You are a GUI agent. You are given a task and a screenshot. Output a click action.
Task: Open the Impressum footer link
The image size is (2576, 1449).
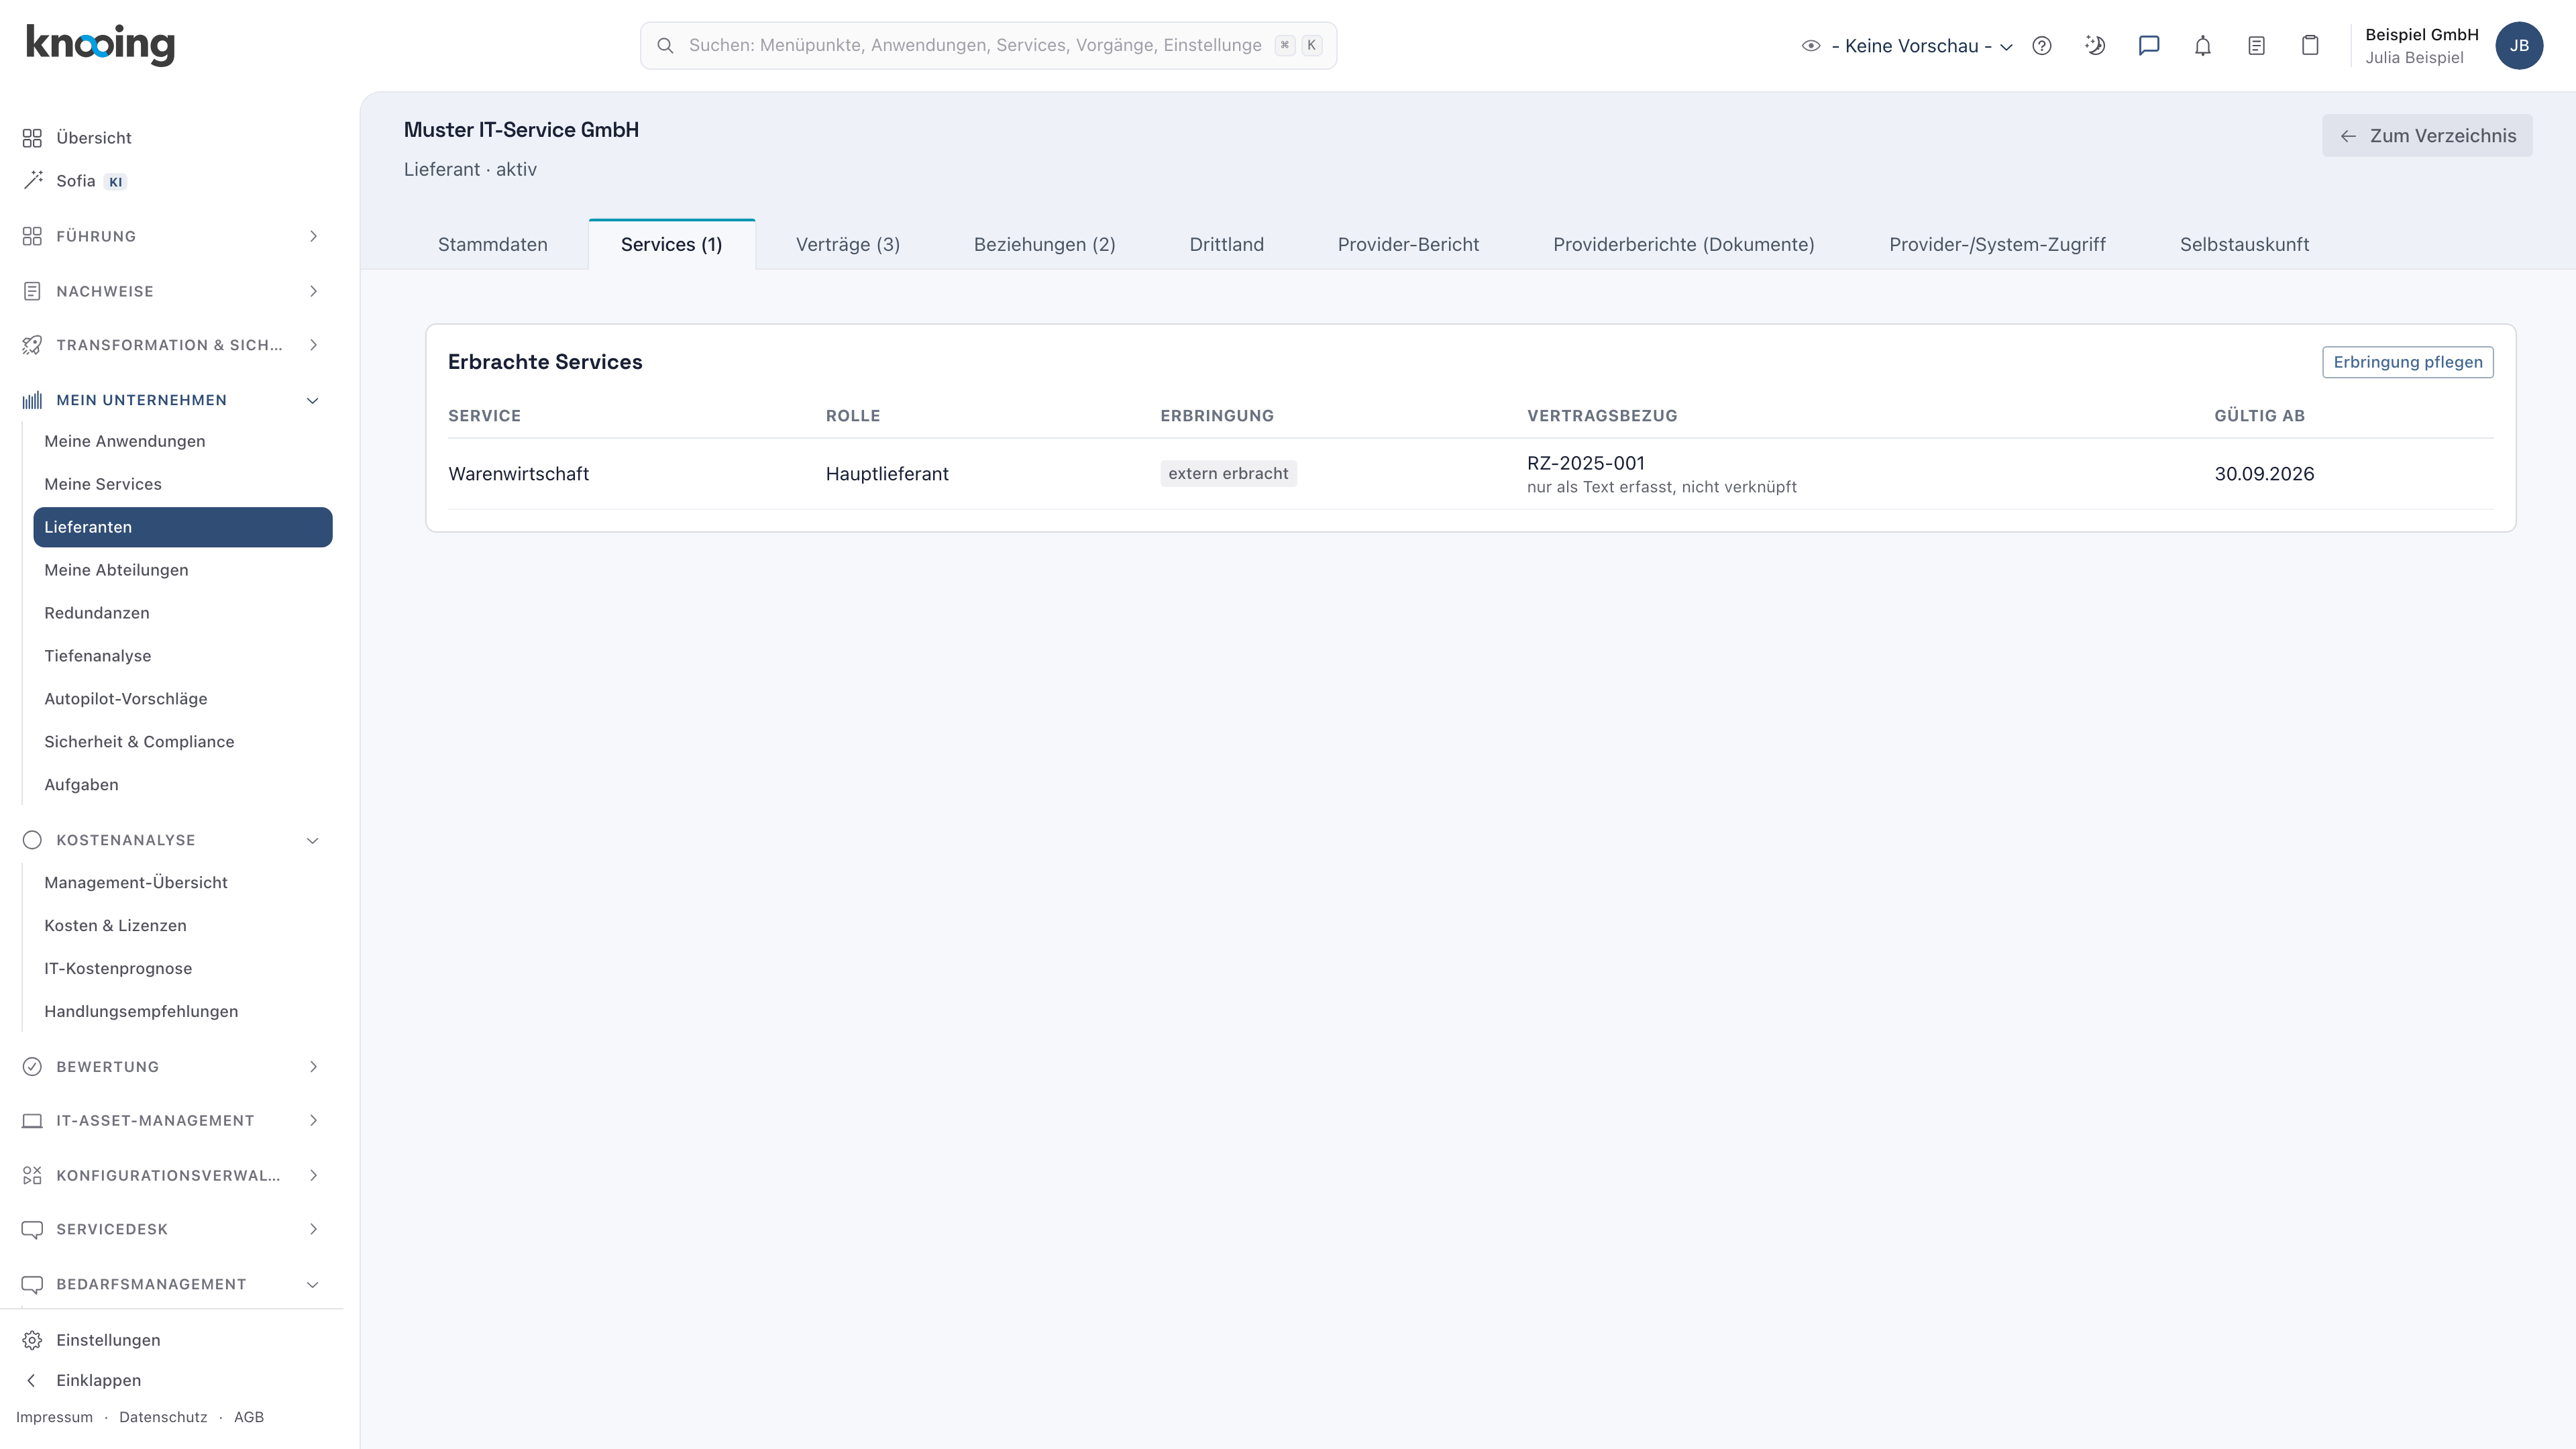54,1418
